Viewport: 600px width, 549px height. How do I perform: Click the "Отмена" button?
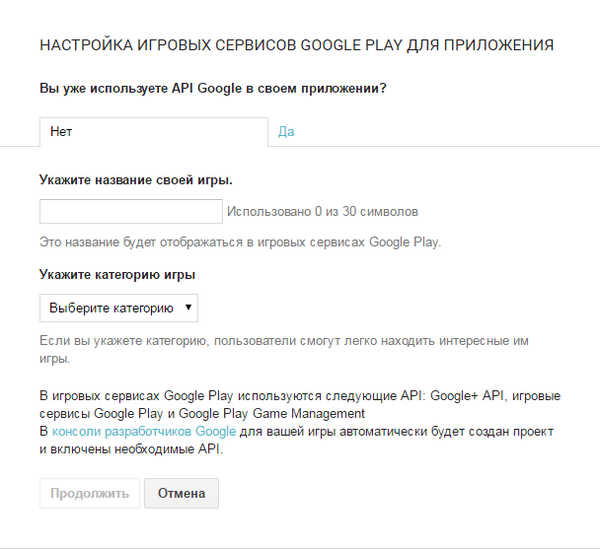[181, 493]
